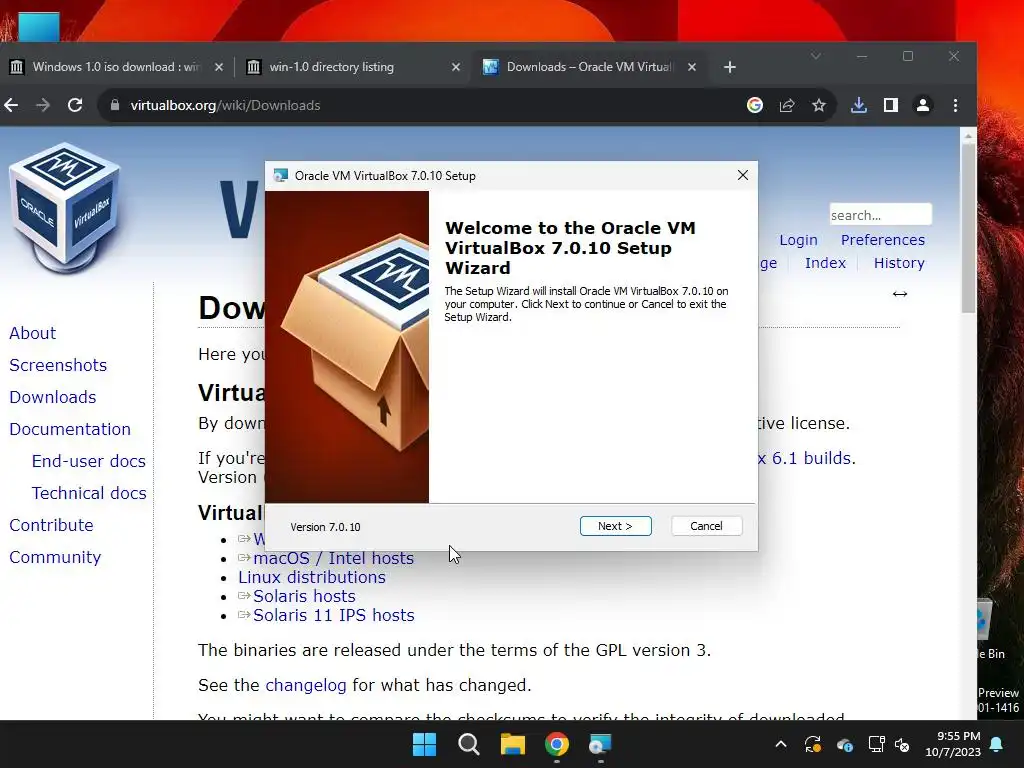The image size is (1024, 768).
Task: Open the 6.1 builds link
Action: [x=805, y=458]
